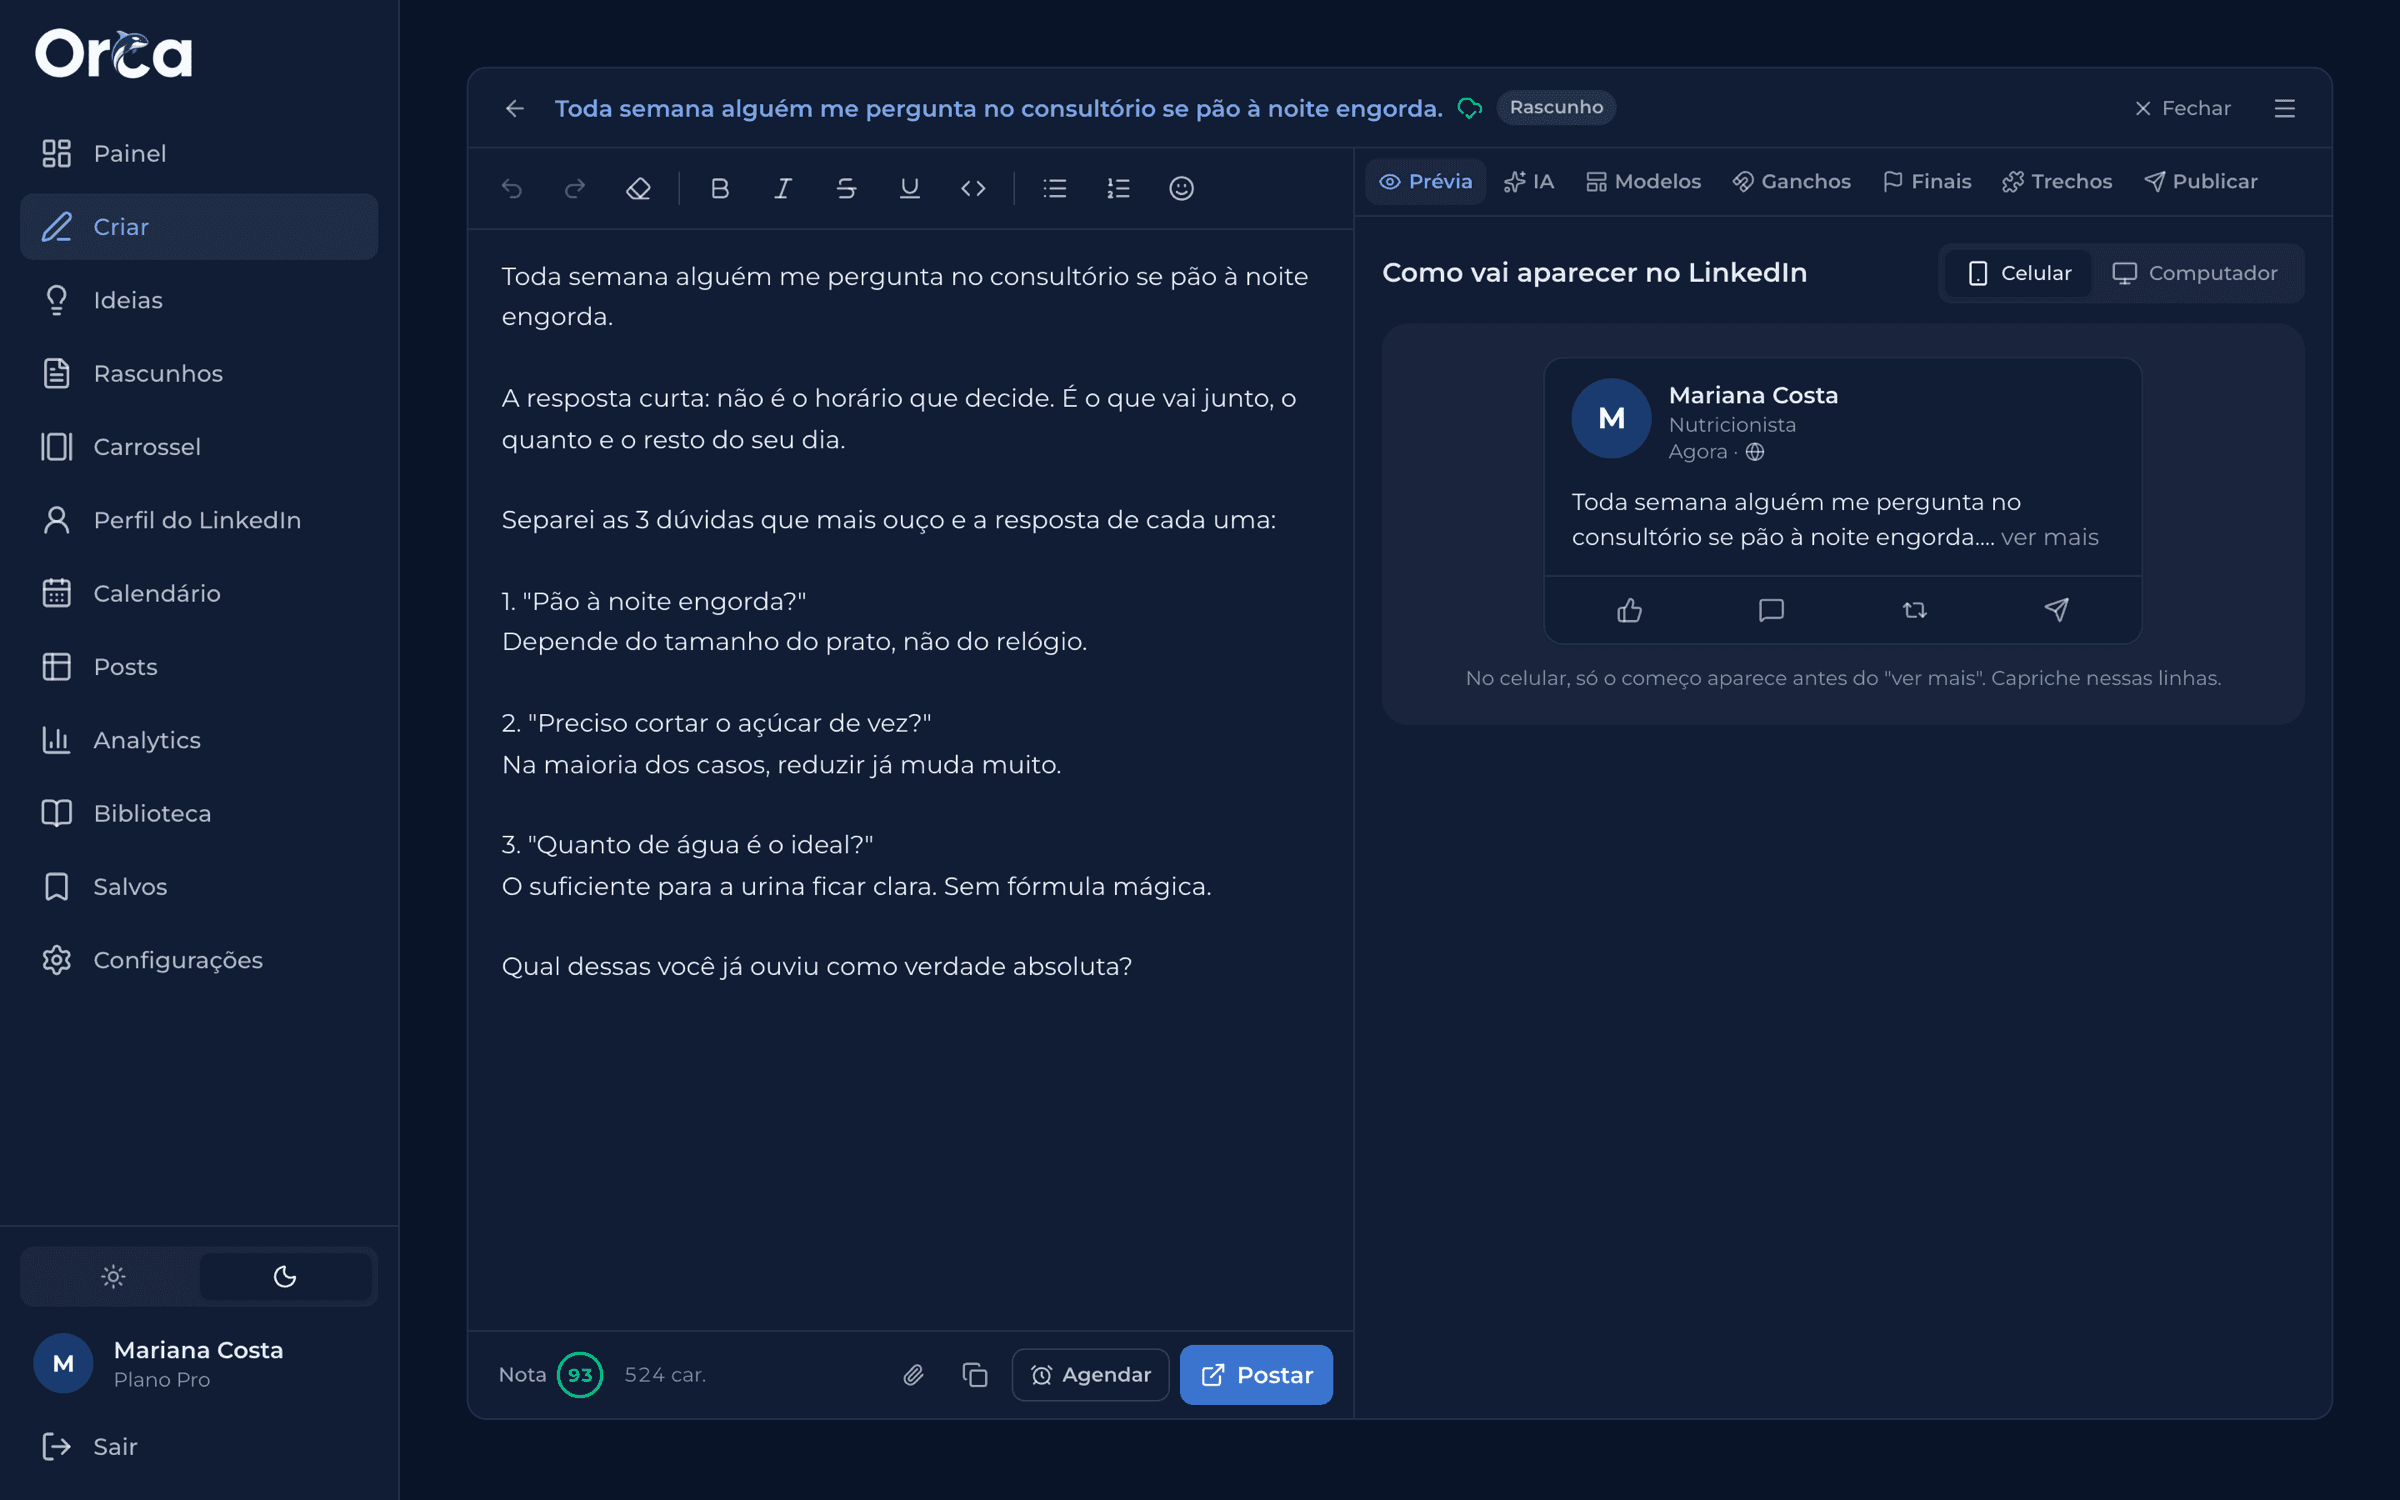Close the editor with Fechar
The image size is (2400, 1500).
coord(2182,108)
